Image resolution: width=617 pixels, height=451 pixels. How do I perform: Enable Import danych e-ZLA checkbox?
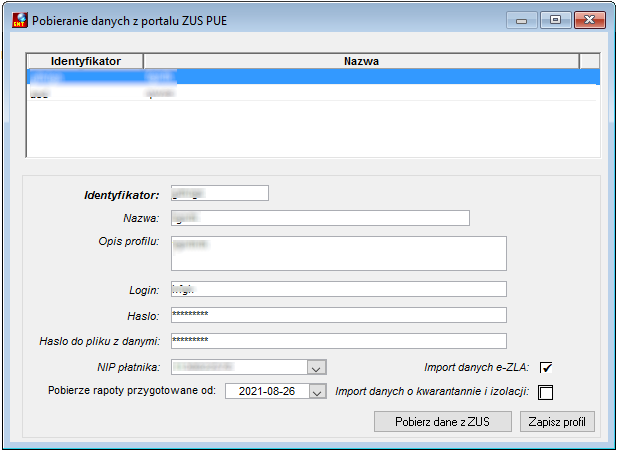coord(546,368)
